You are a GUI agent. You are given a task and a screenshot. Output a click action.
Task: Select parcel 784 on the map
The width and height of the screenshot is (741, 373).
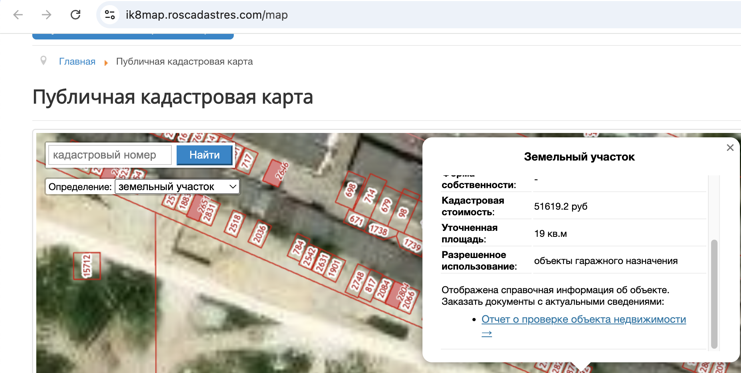(x=298, y=247)
